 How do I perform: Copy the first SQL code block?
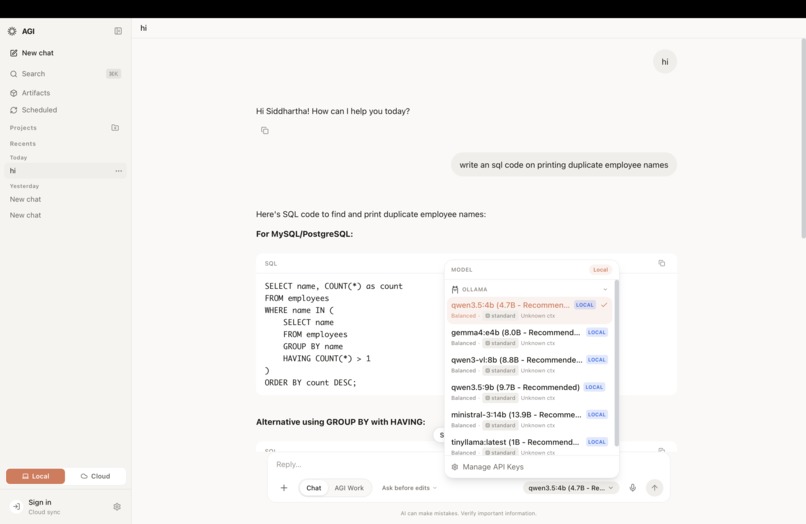point(662,263)
